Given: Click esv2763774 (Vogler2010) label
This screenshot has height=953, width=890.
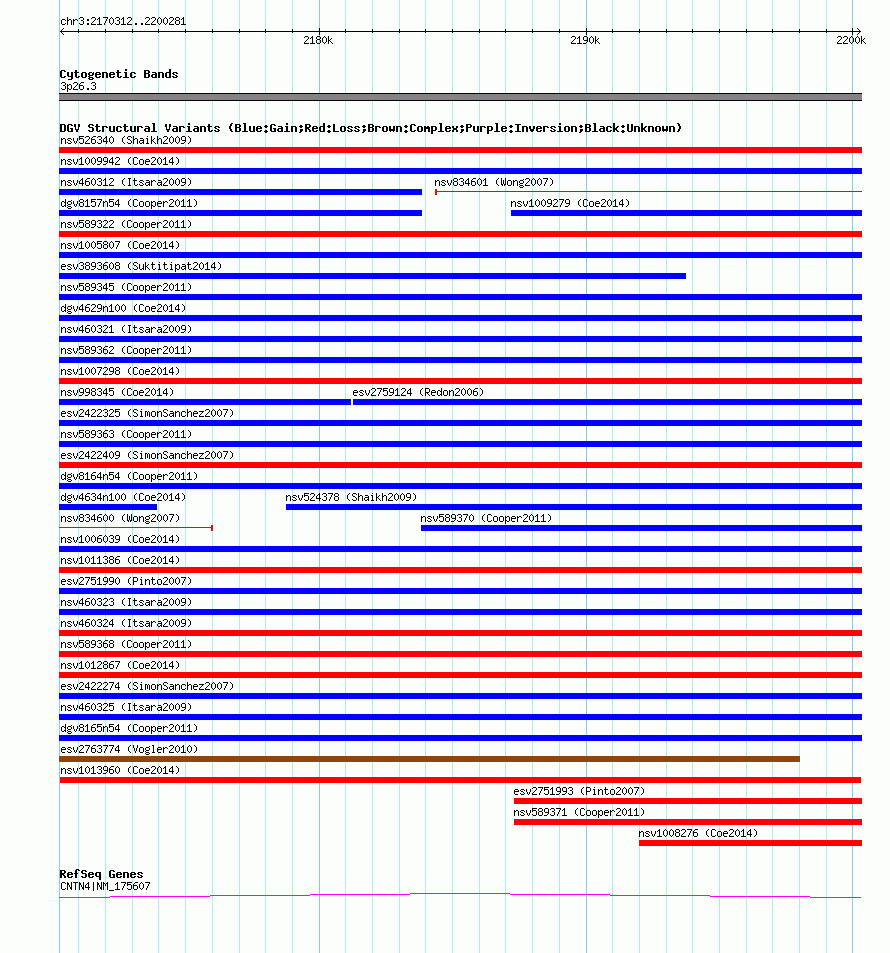Looking at the screenshot, I should (x=129, y=749).
